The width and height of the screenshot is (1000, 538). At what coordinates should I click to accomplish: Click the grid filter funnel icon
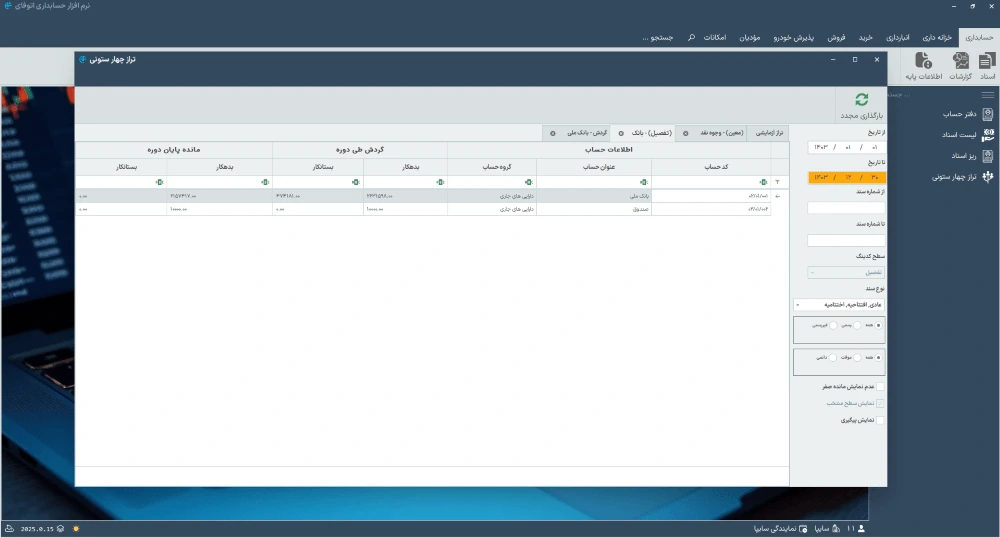coord(777,182)
